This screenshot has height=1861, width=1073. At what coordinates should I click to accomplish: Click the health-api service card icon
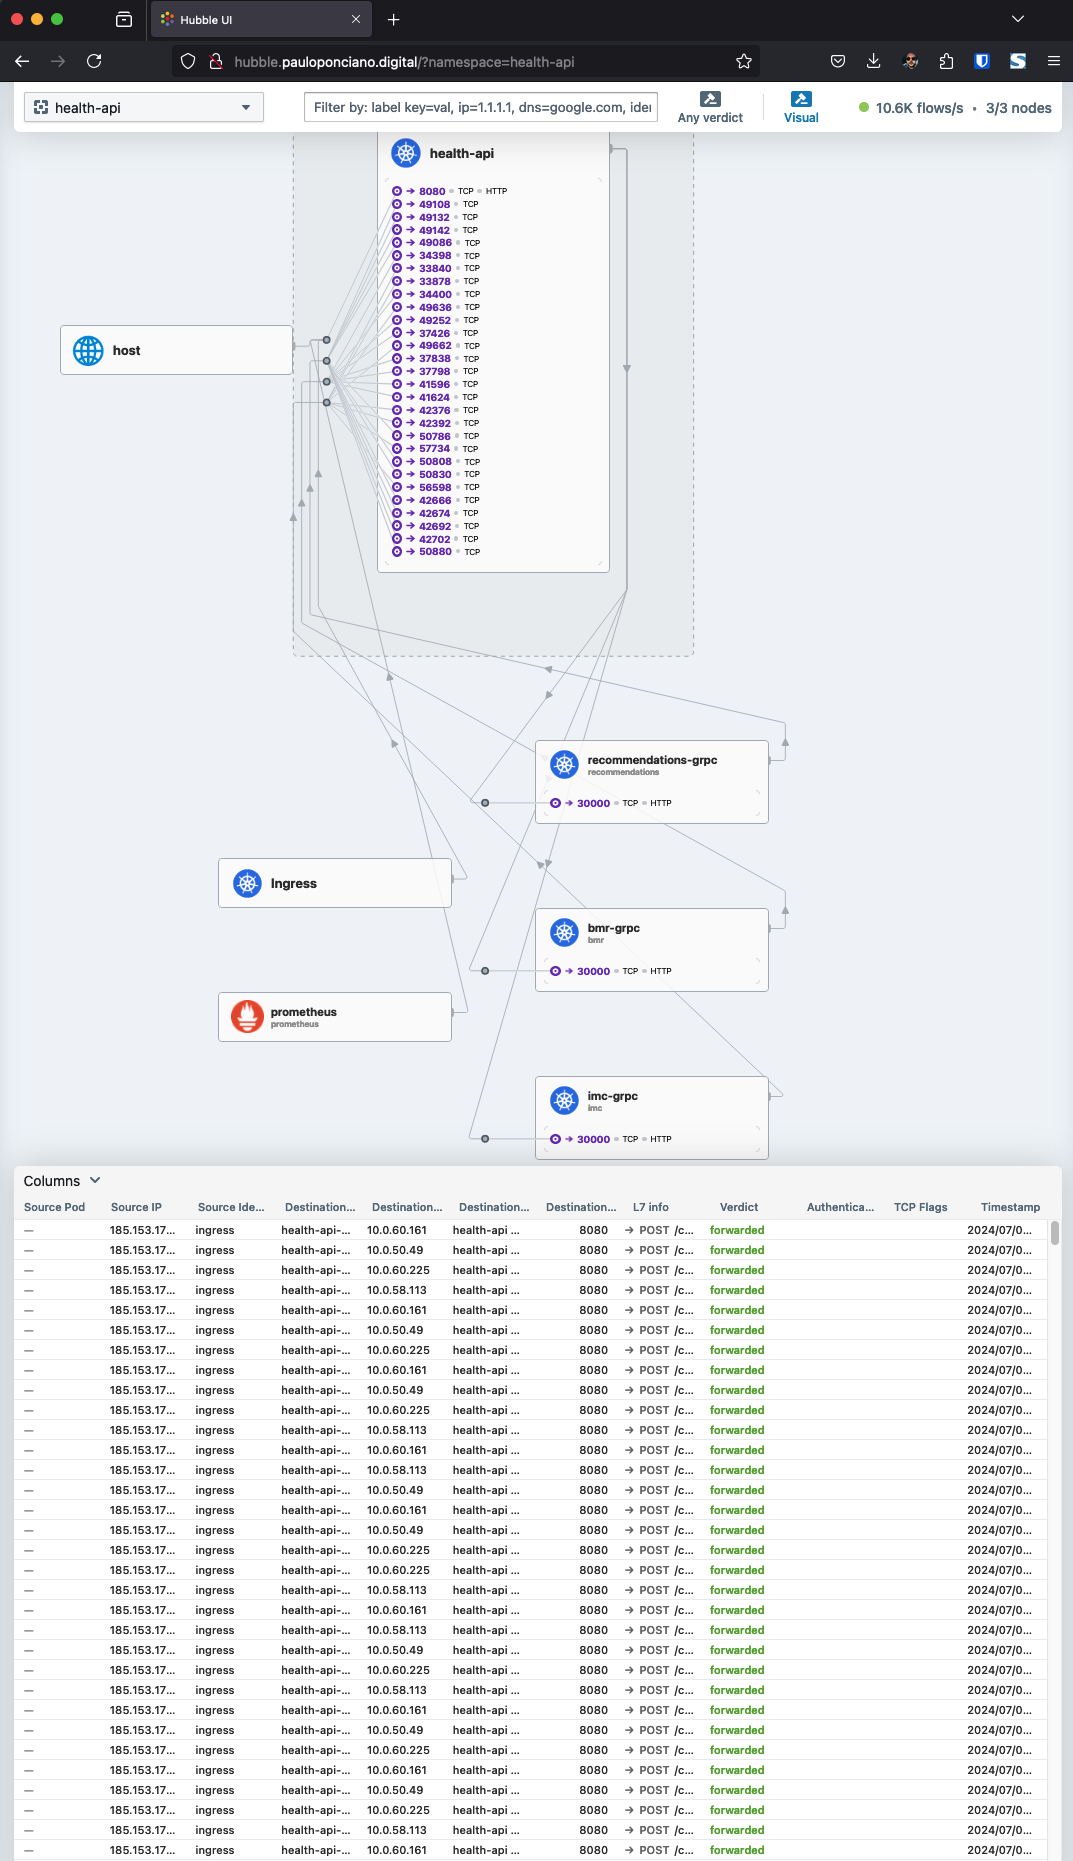[x=405, y=153]
